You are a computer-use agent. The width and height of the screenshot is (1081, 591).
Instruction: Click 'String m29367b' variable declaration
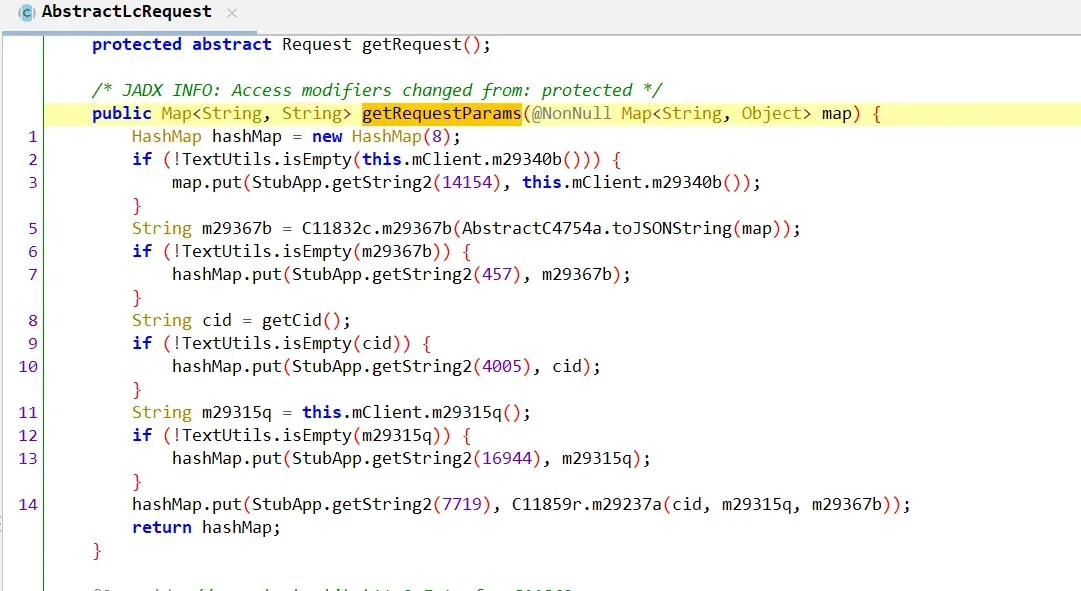point(202,228)
